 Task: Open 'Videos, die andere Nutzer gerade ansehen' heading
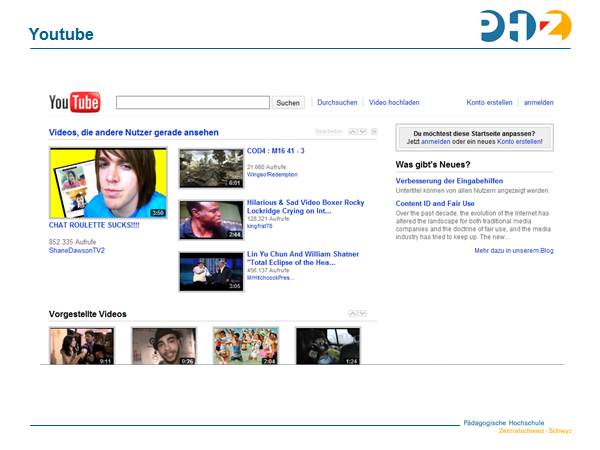(x=134, y=132)
